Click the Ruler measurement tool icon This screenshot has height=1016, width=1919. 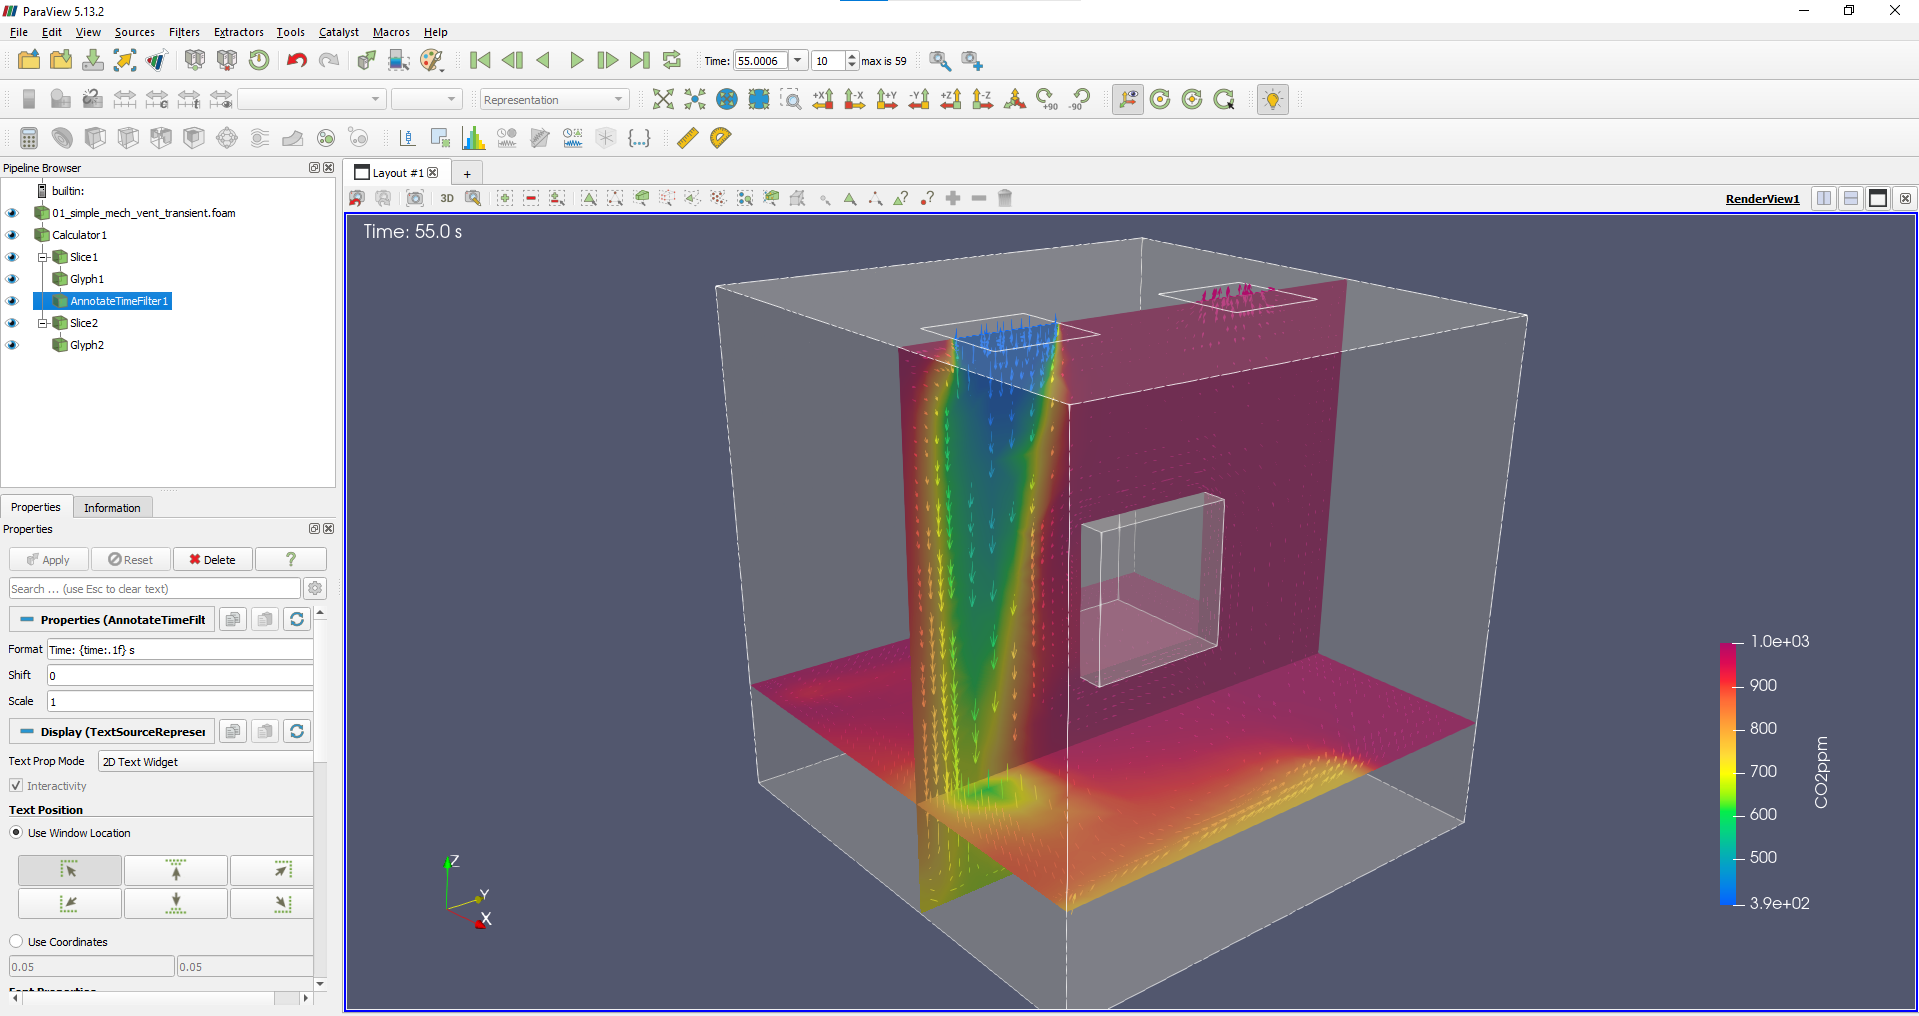[687, 138]
